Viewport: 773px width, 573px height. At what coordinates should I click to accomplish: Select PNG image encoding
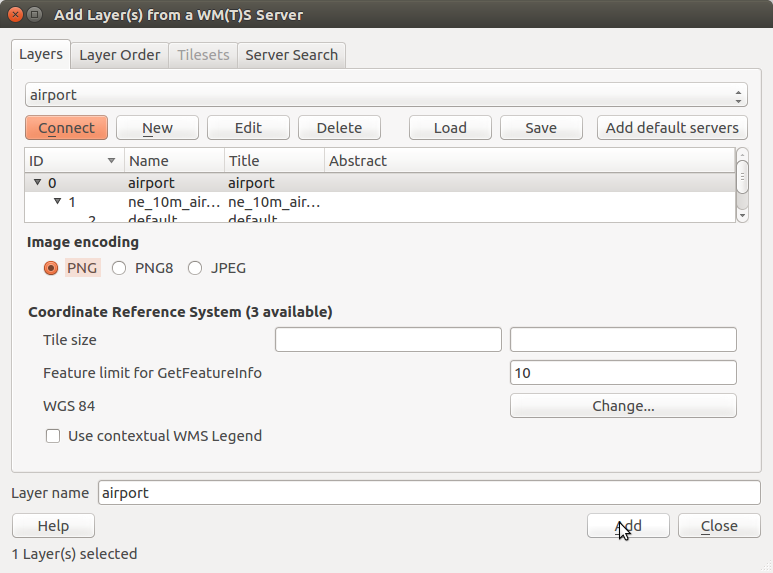point(52,268)
